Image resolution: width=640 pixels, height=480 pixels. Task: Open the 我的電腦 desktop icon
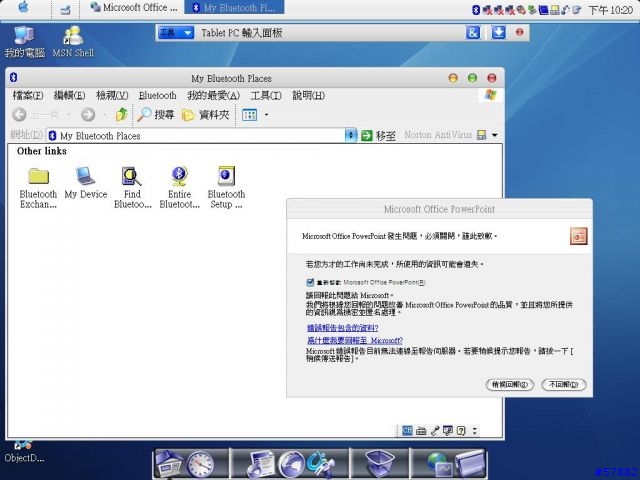[24, 42]
